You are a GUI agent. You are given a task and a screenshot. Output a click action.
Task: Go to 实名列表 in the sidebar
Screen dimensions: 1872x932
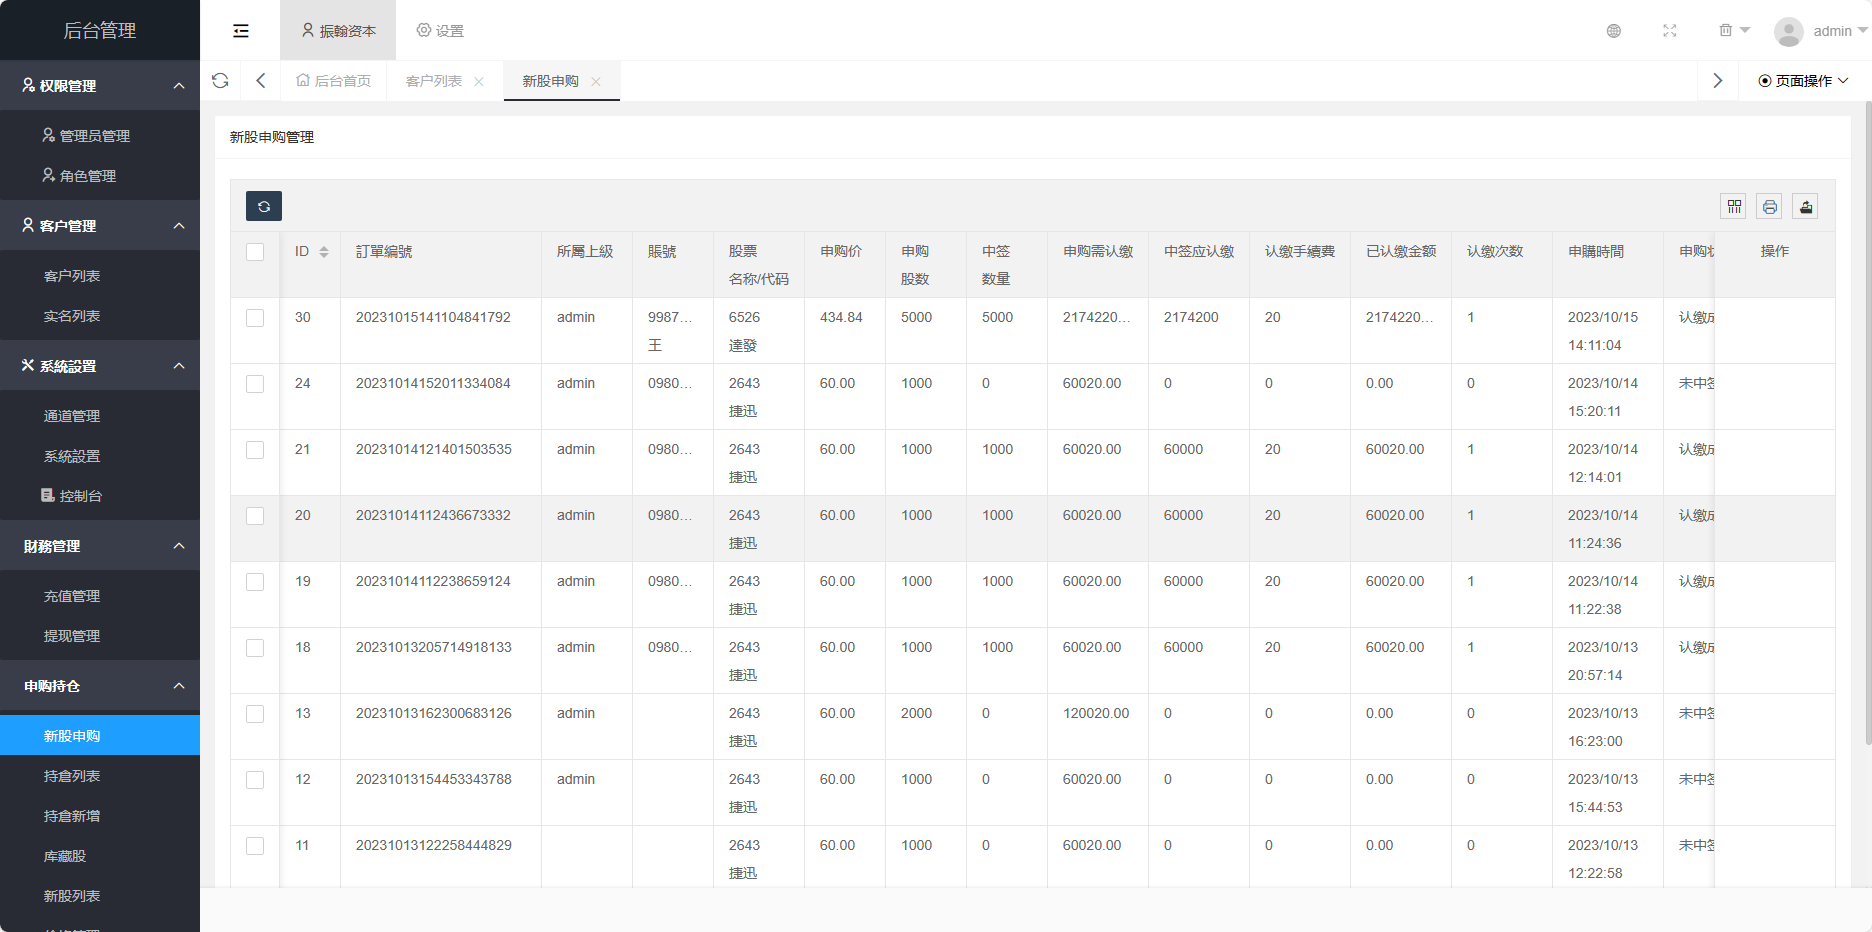100,315
